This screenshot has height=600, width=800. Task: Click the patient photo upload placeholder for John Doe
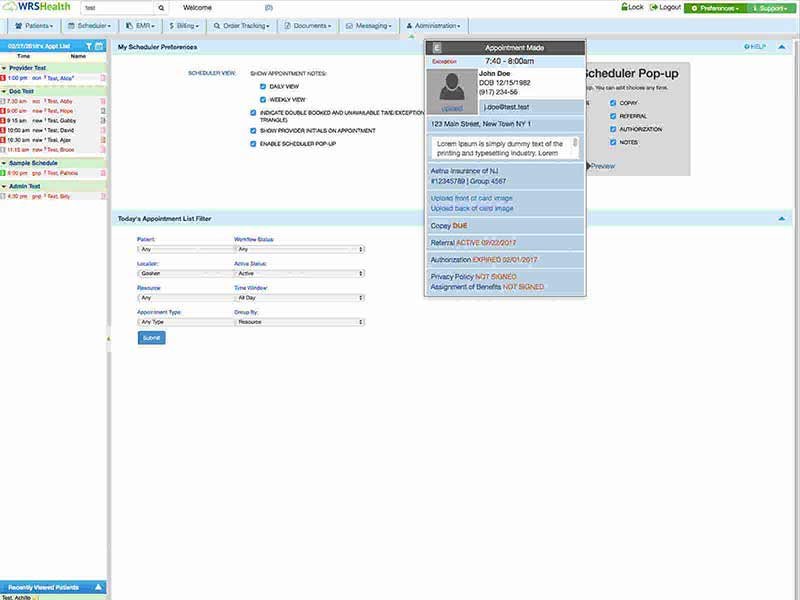(452, 92)
